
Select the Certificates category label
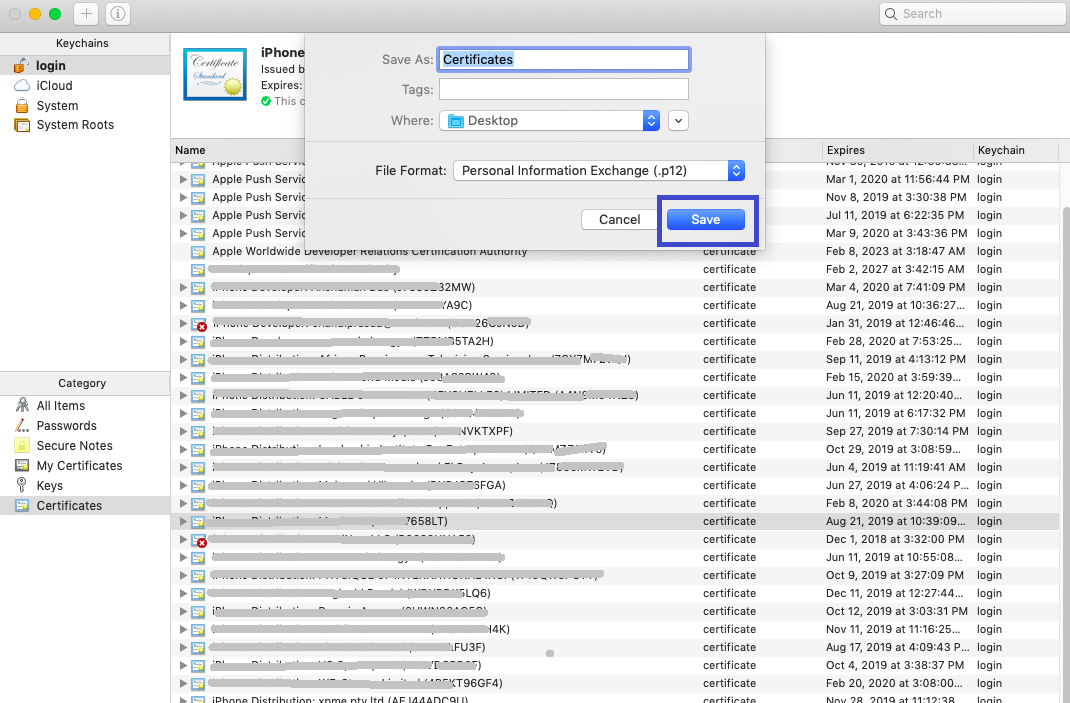pyautogui.click(x=69, y=506)
